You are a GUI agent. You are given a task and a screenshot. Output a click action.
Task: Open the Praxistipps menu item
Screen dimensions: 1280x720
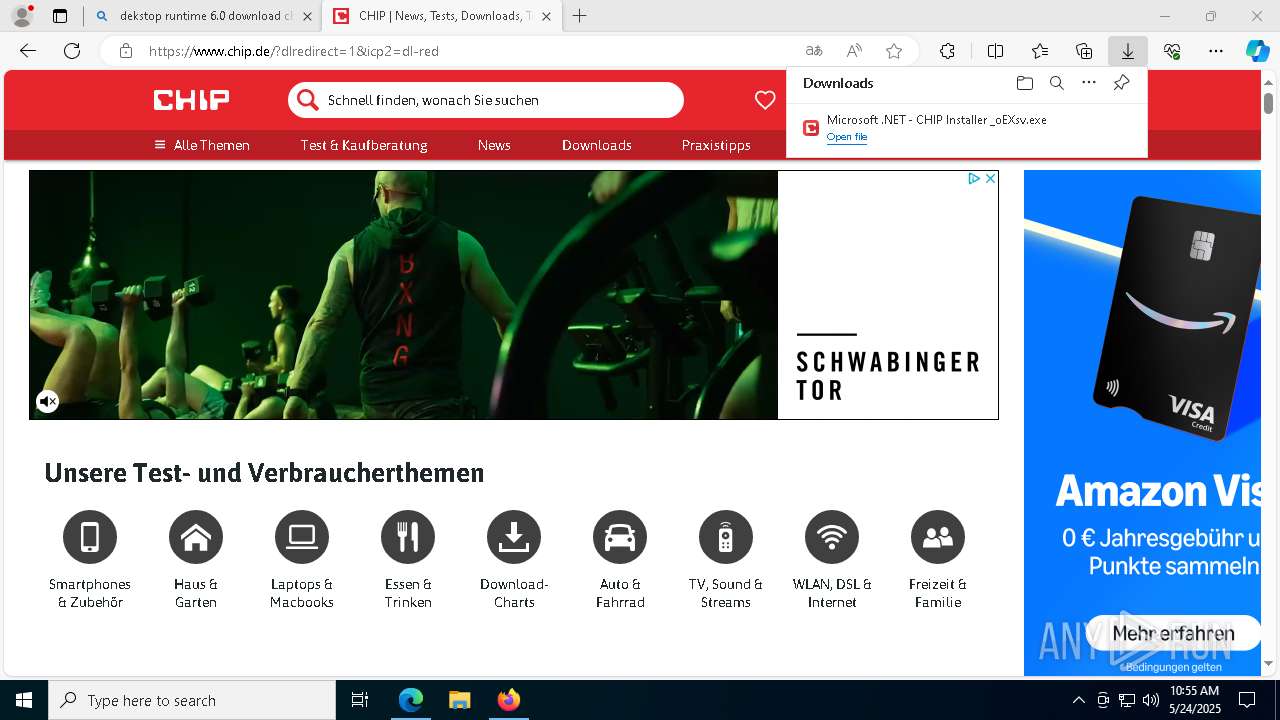[x=716, y=145]
